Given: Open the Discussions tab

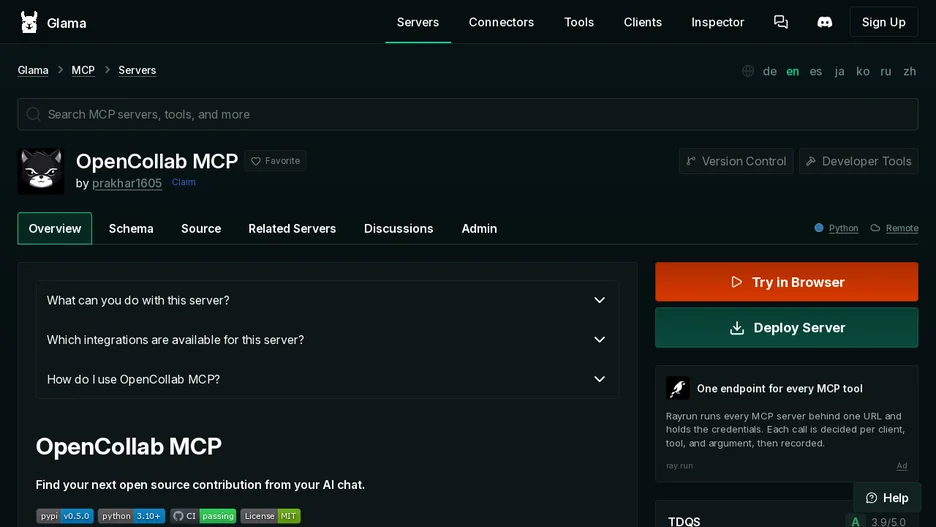Looking at the screenshot, I should click(399, 229).
